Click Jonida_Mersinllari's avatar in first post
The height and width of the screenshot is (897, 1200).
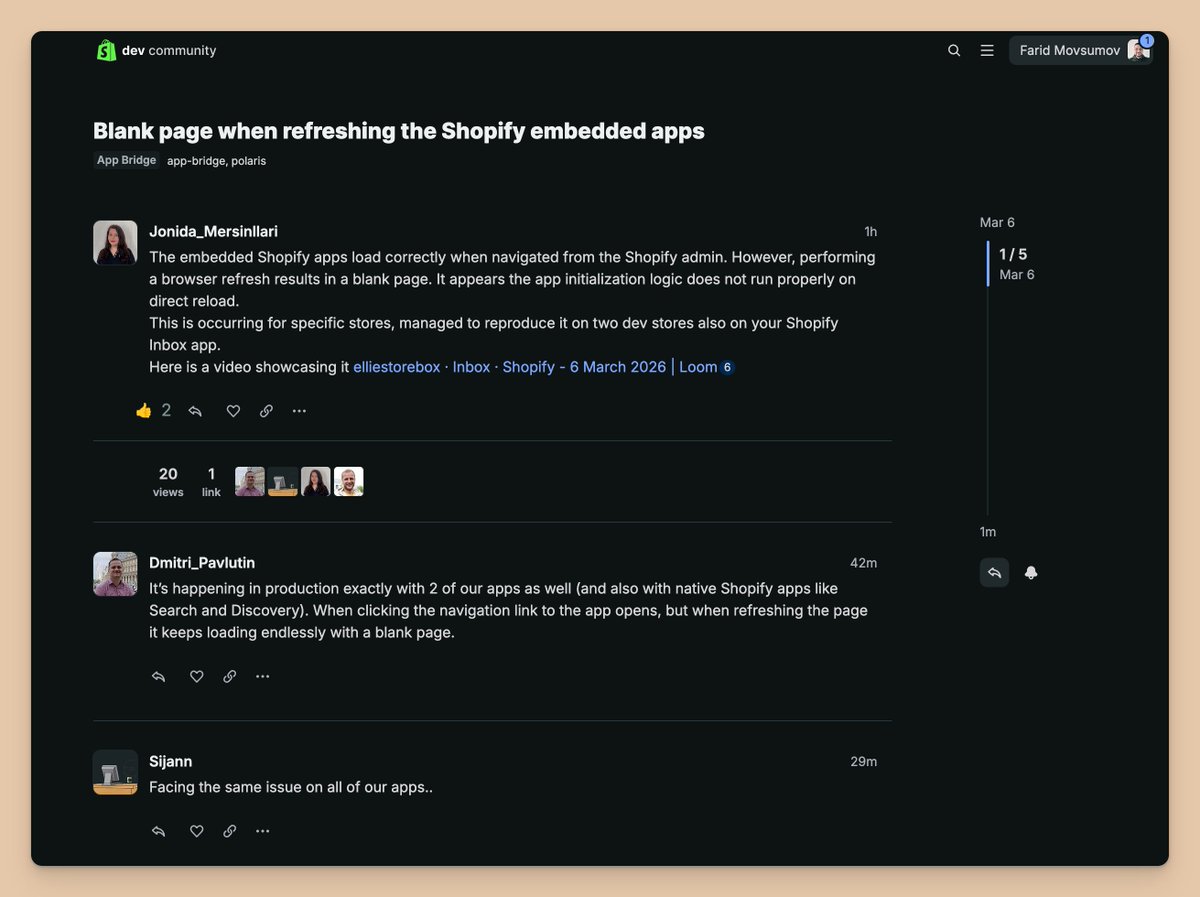point(115,242)
